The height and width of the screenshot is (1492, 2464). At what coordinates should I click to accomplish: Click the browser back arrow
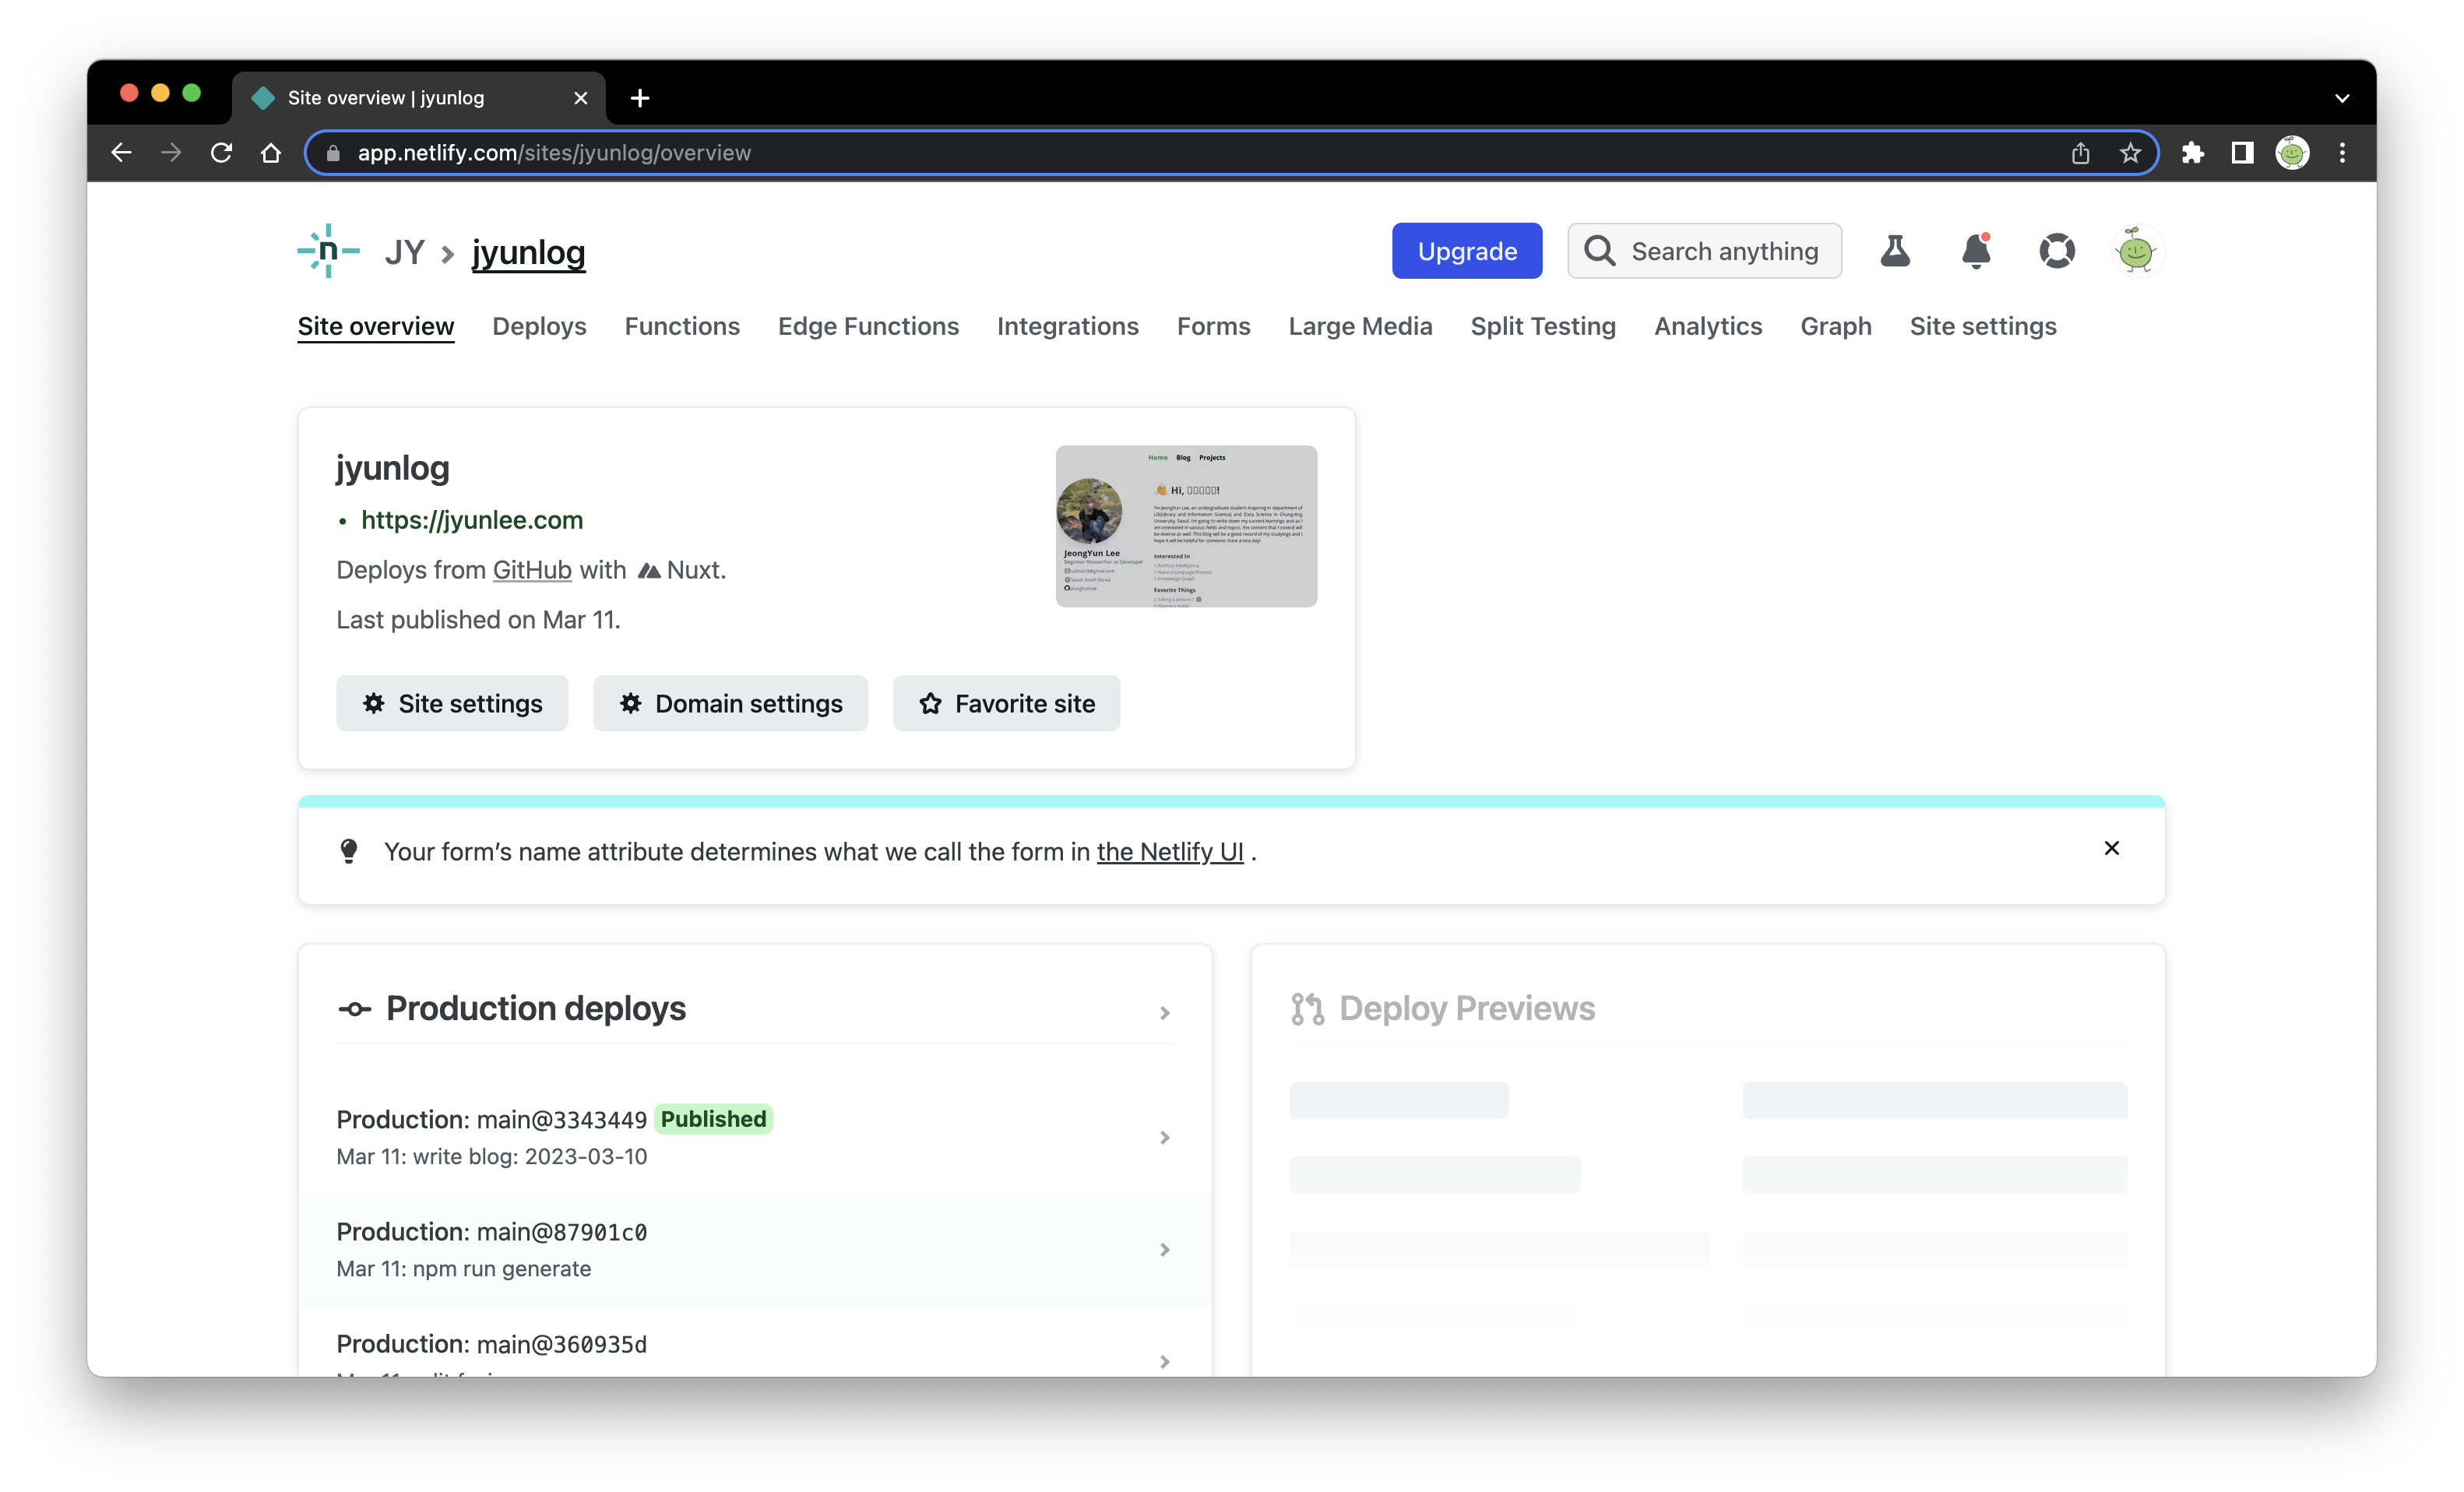click(x=121, y=153)
